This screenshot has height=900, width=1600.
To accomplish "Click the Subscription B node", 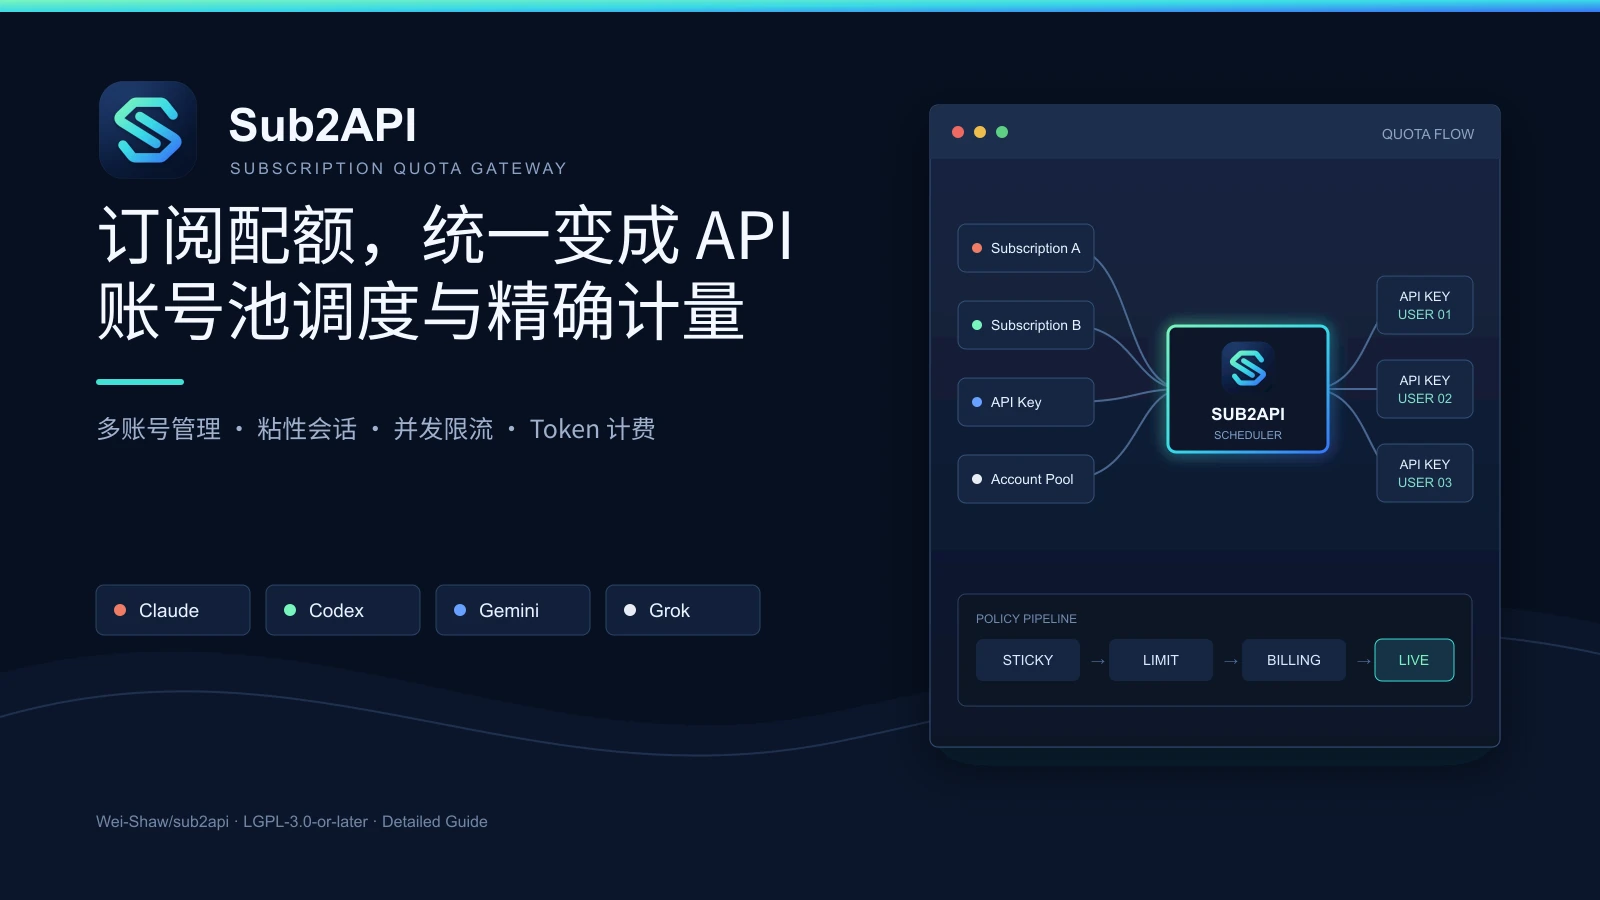I will (1026, 325).
